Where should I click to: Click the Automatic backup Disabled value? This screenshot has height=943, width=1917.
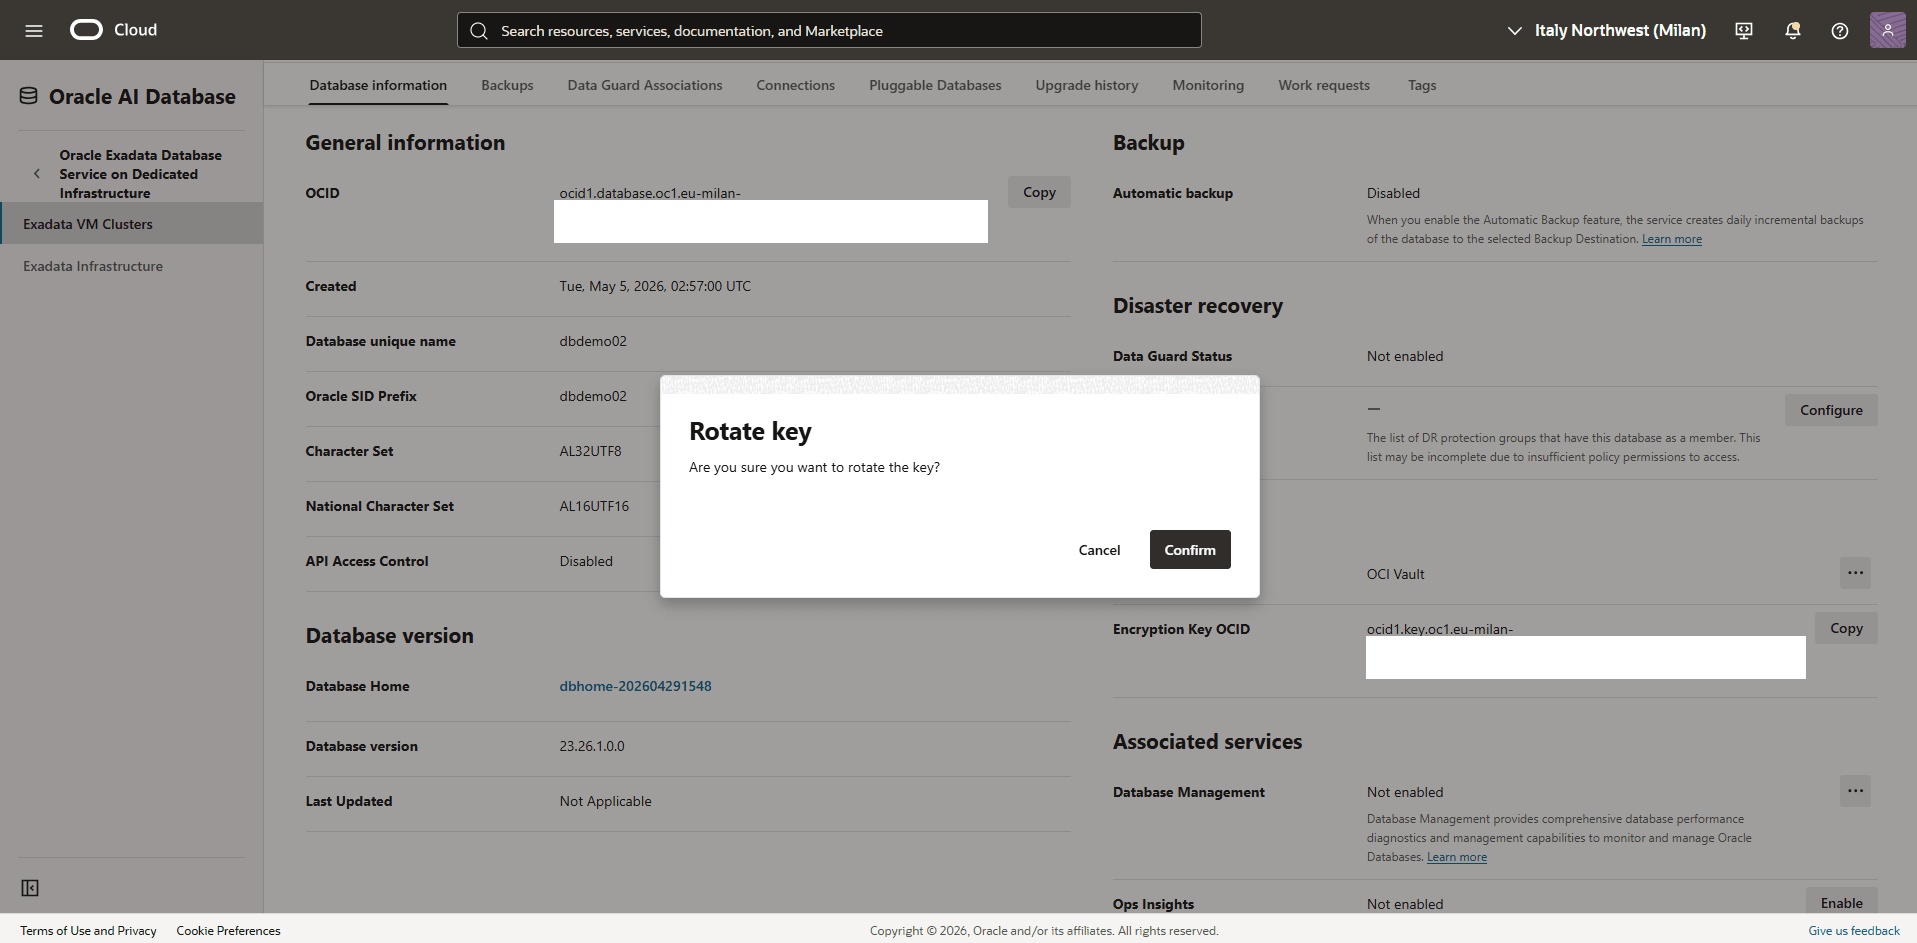[x=1393, y=193]
